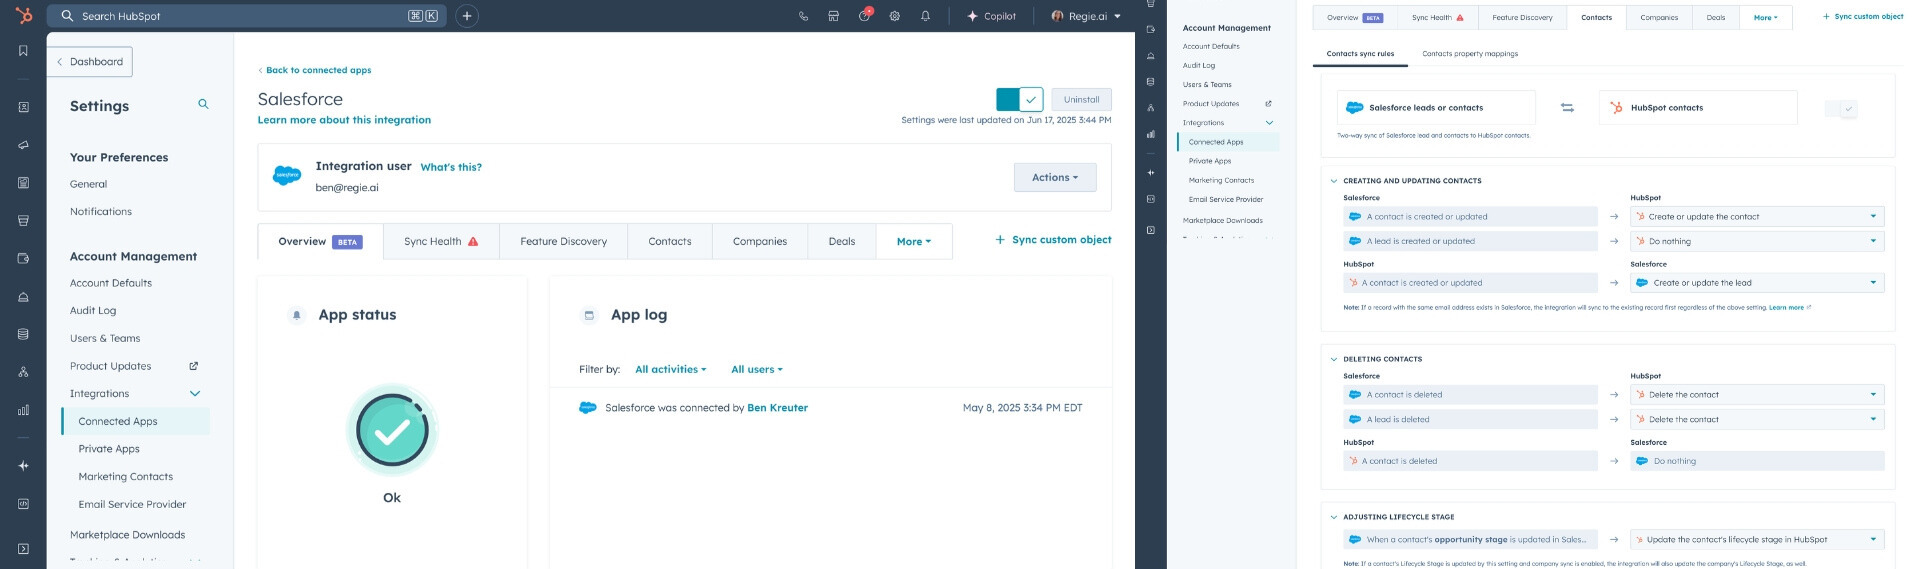Open Overview tab in right pane

coord(1354,18)
